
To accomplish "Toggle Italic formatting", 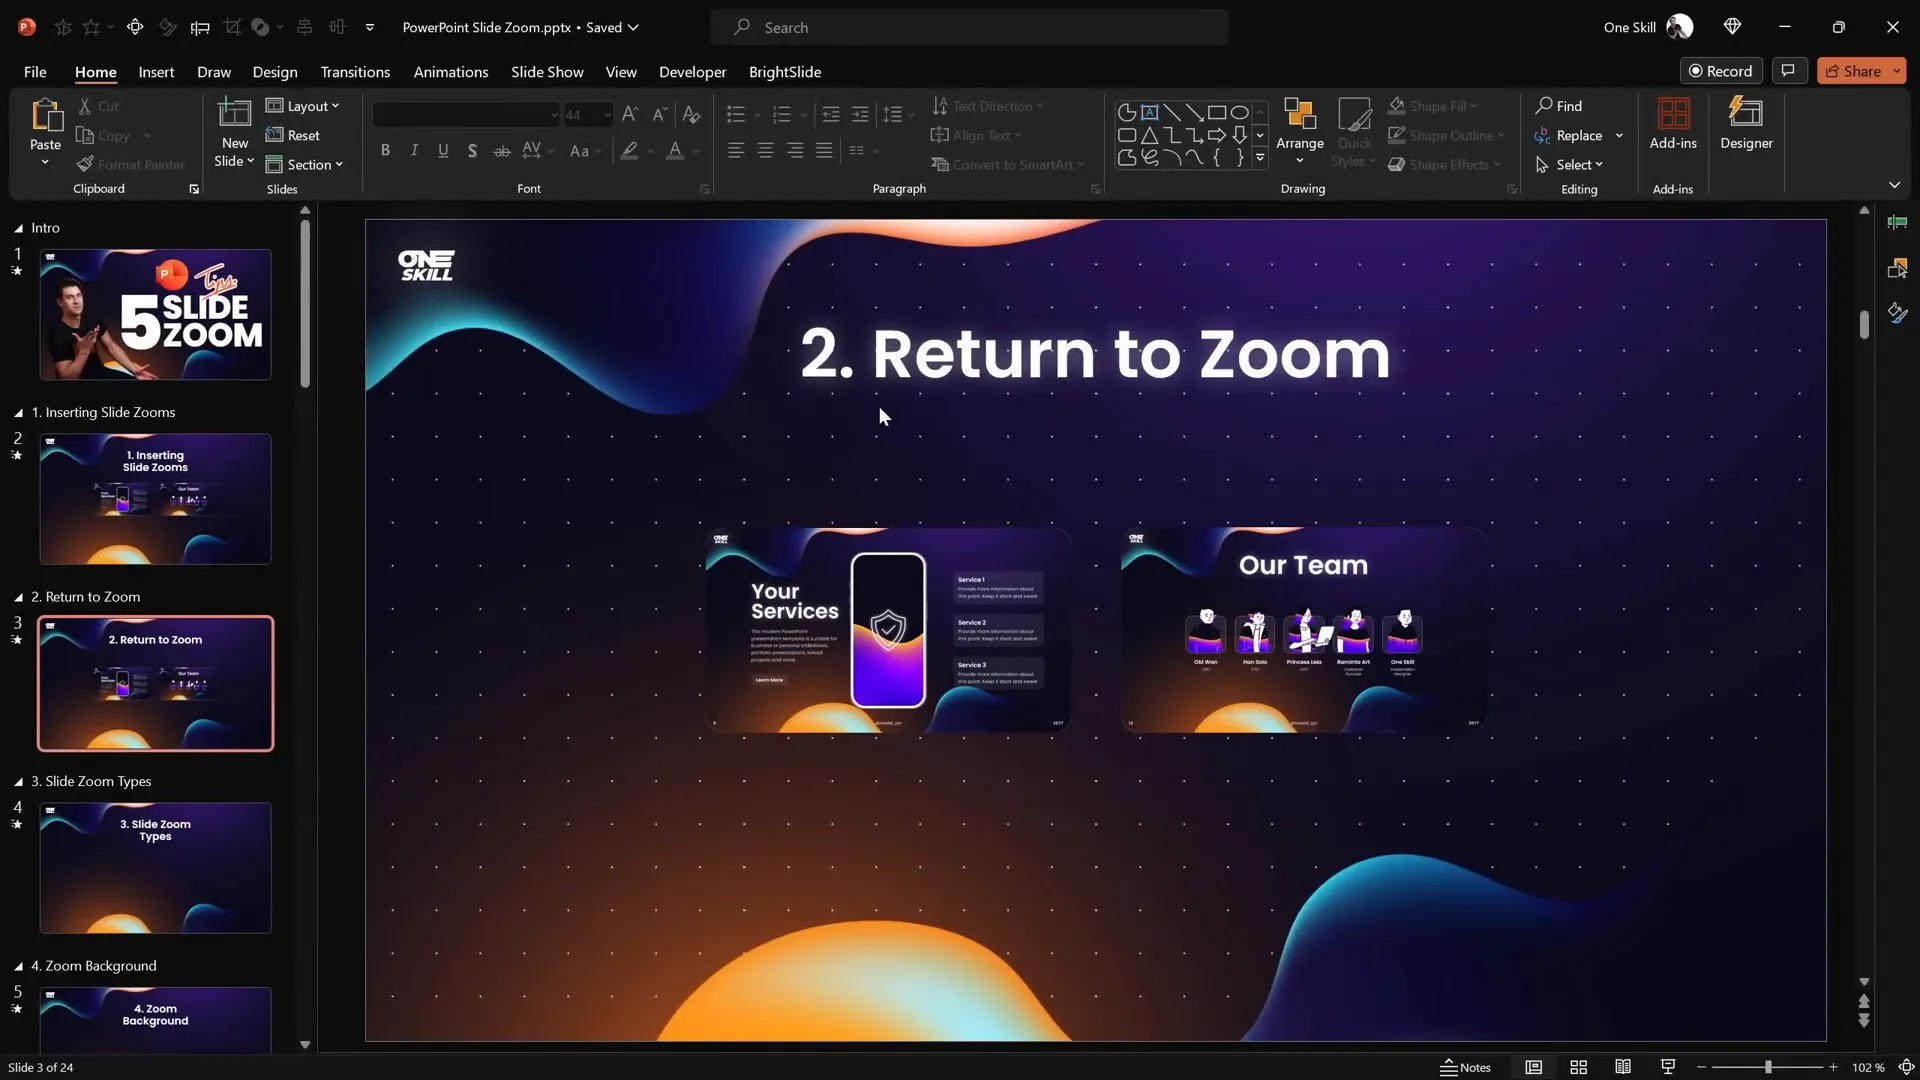I will click(x=414, y=151).
